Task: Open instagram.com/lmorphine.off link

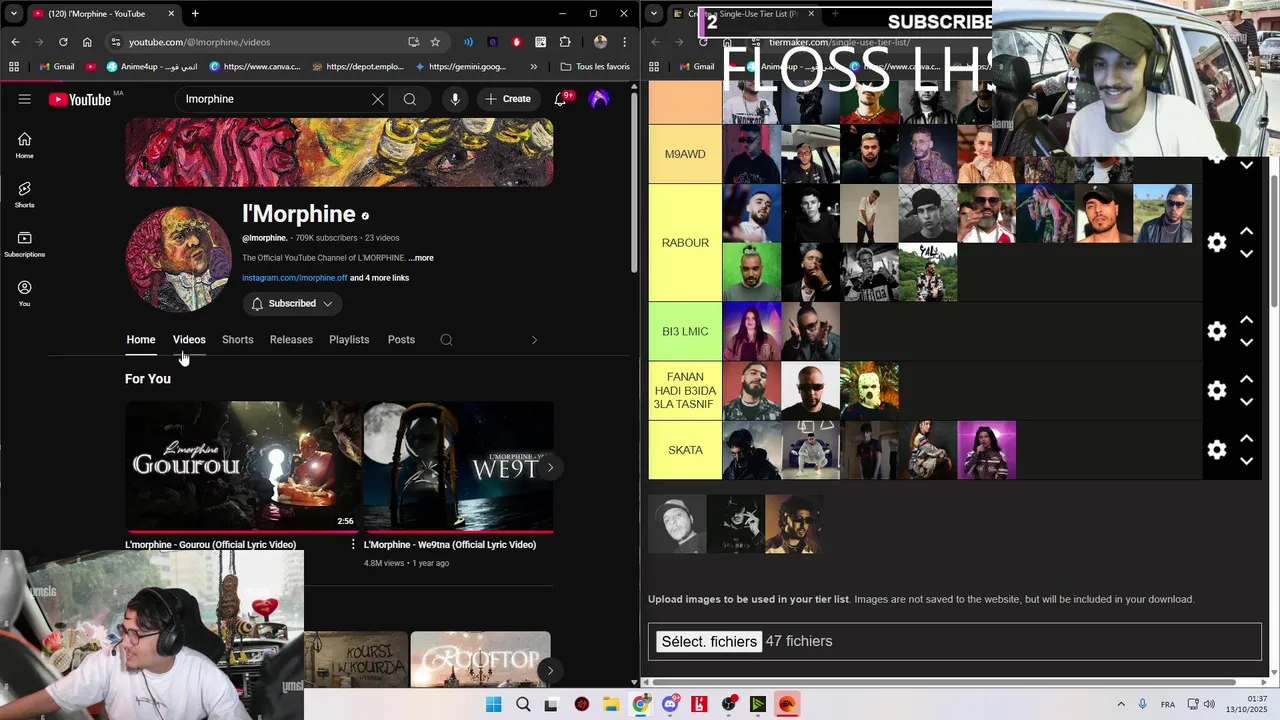Action: [x=295, y=278]
